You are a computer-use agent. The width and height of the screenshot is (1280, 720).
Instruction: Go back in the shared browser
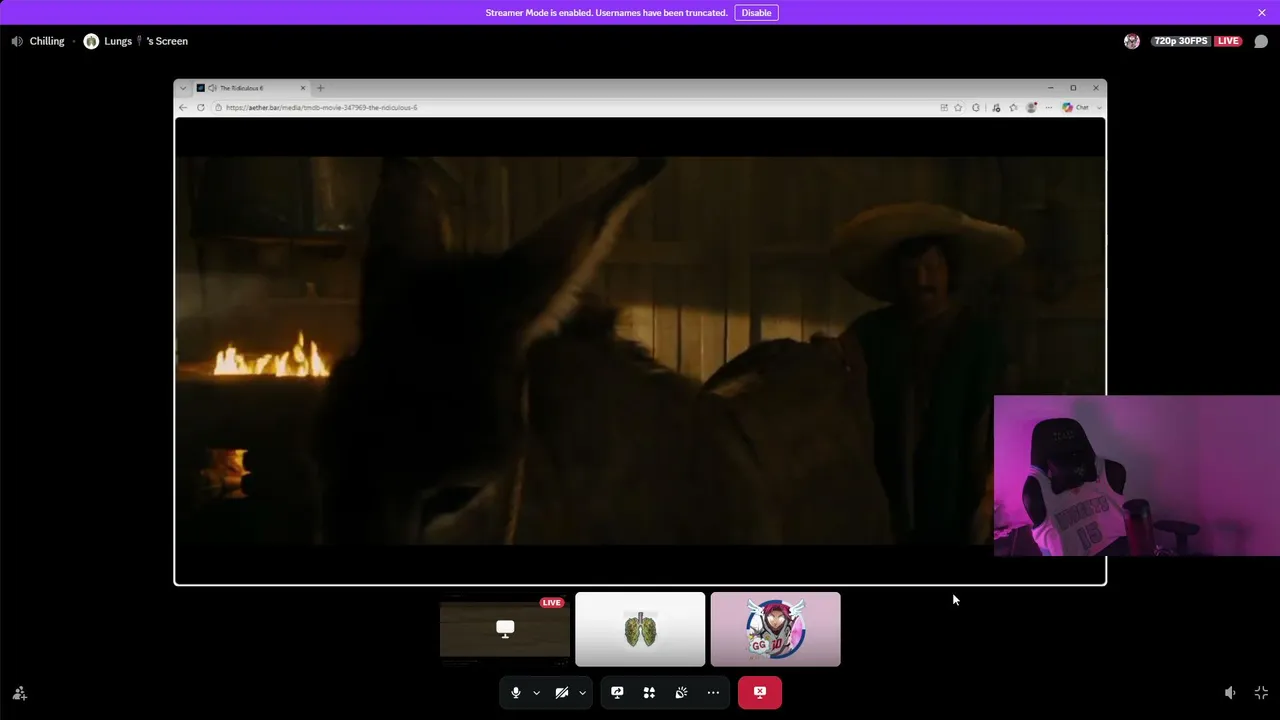click(x=183, y=107)
